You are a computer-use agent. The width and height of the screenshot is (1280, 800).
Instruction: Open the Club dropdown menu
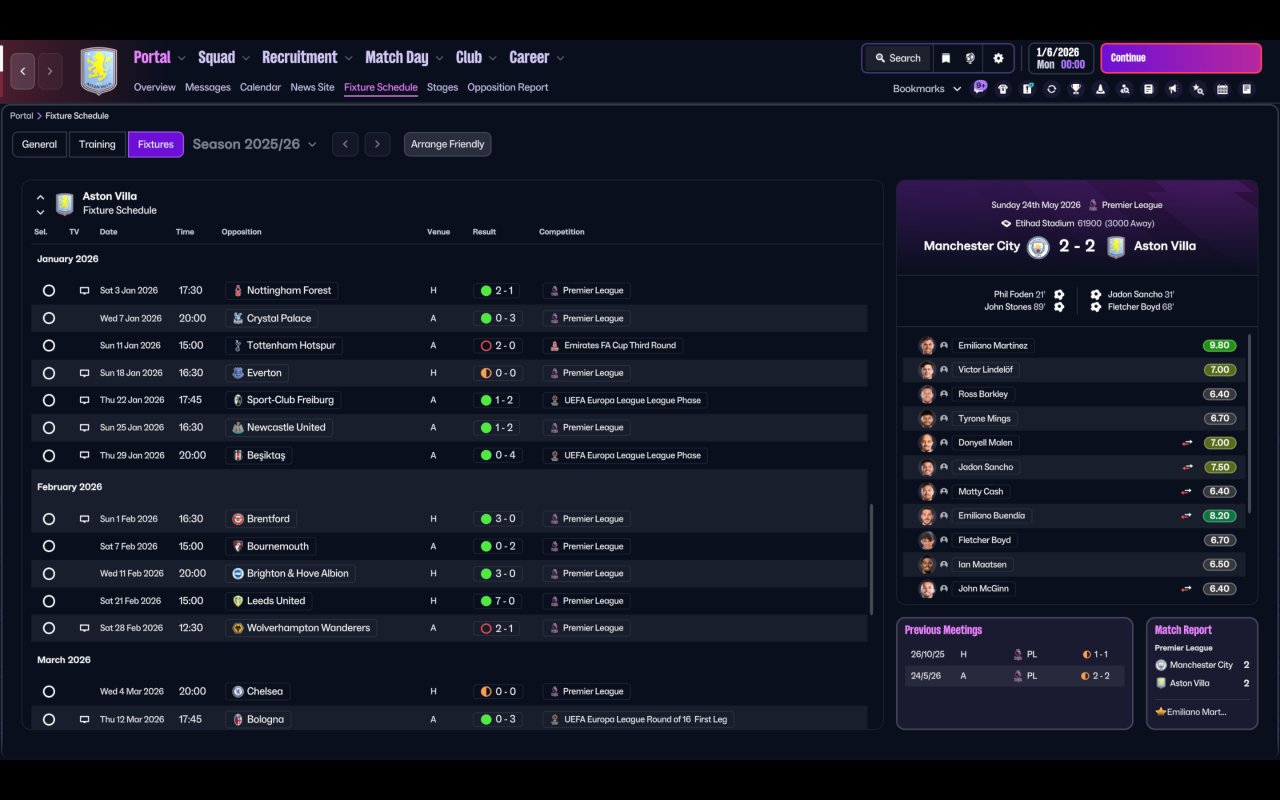[476, 58]
